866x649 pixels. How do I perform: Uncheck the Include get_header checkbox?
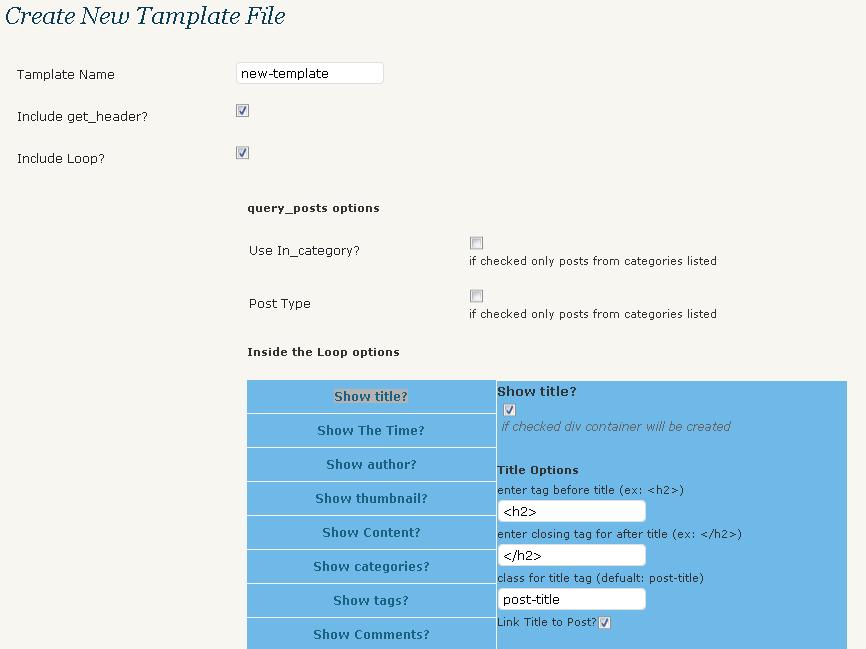(x=242, y=110)
